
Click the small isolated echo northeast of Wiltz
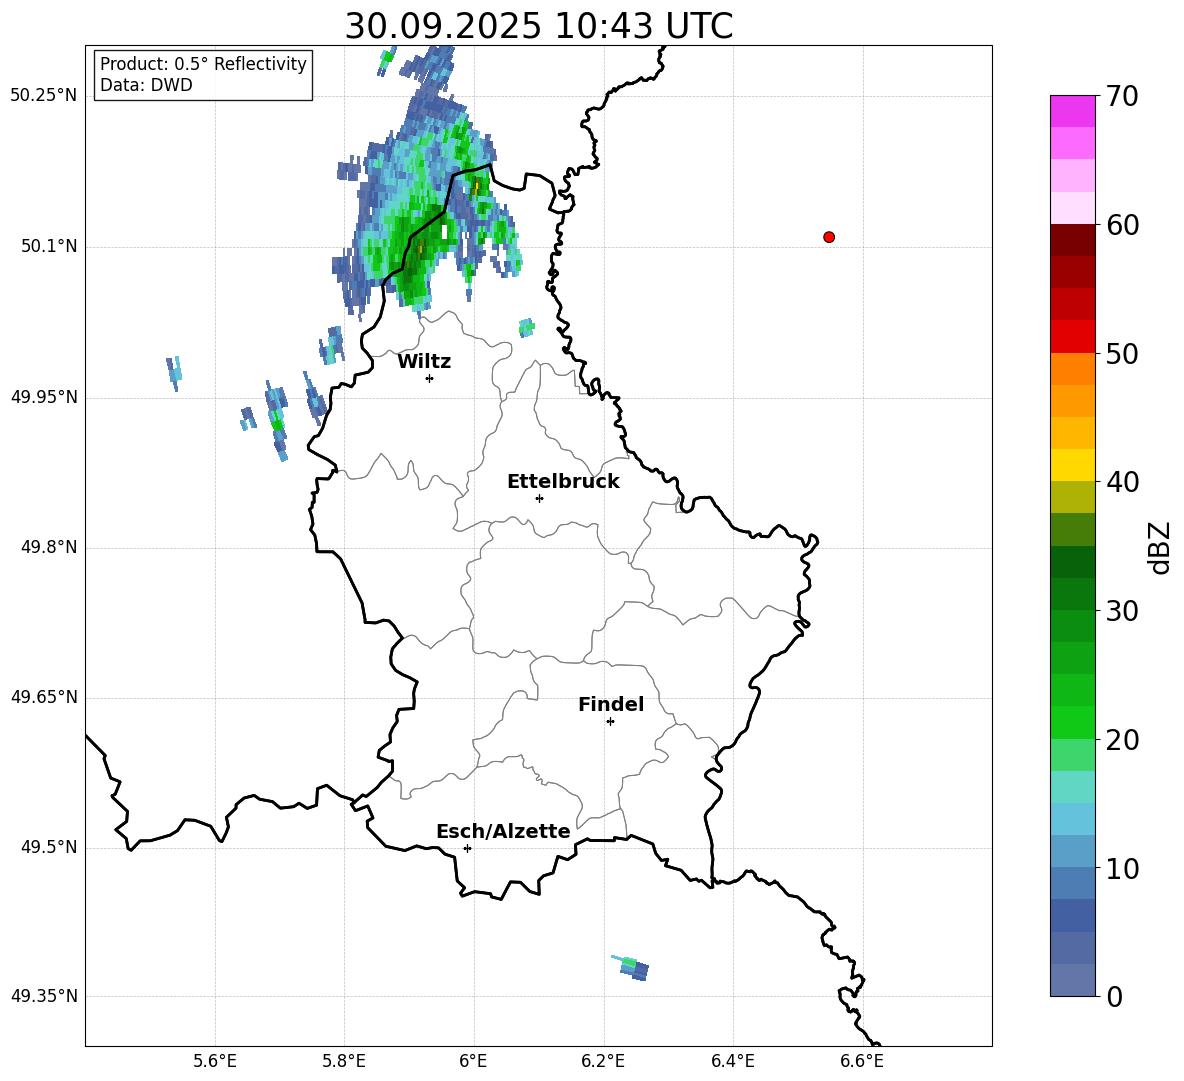coord(526,328)
